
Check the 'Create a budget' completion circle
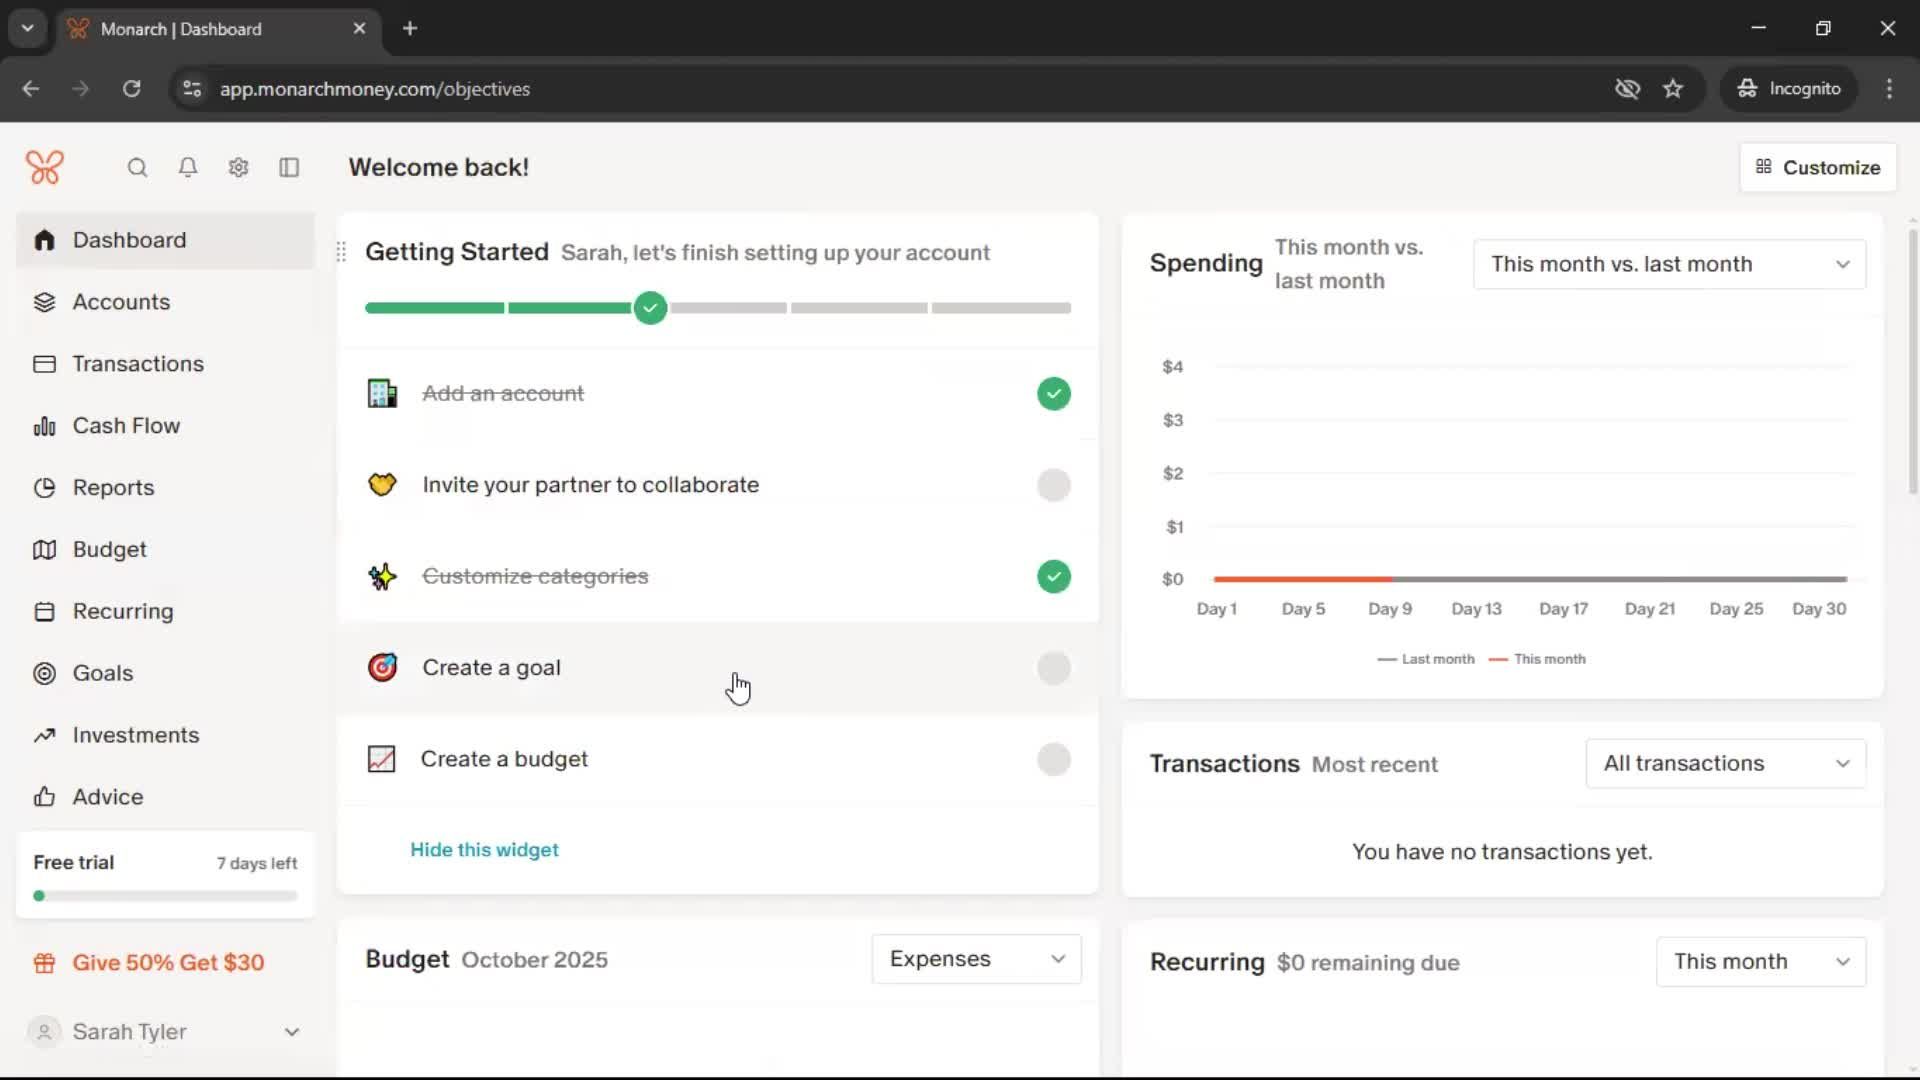pos(1053,760)
